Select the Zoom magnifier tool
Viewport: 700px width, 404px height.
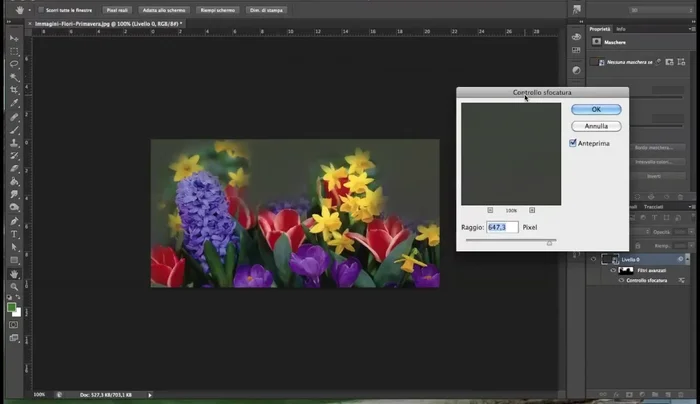[14, 286]
